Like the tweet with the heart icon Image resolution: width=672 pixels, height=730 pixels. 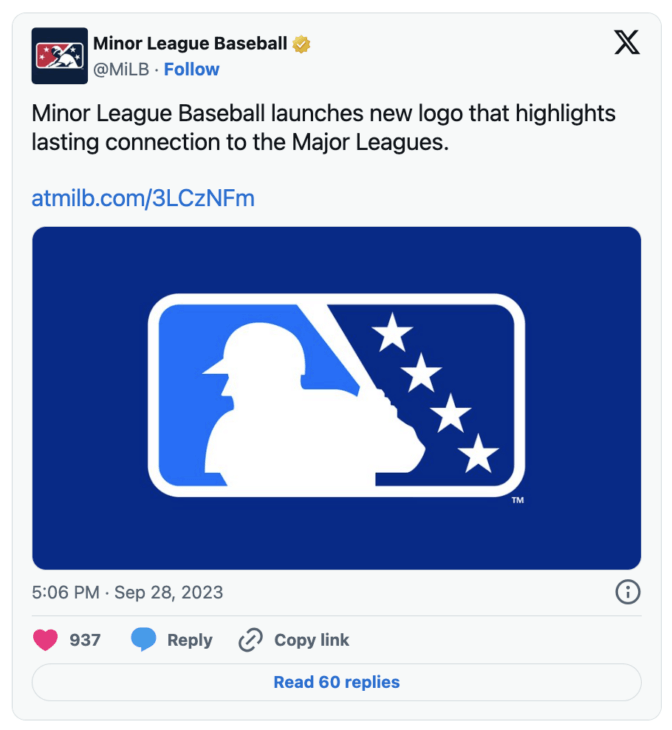click(45, 640)
